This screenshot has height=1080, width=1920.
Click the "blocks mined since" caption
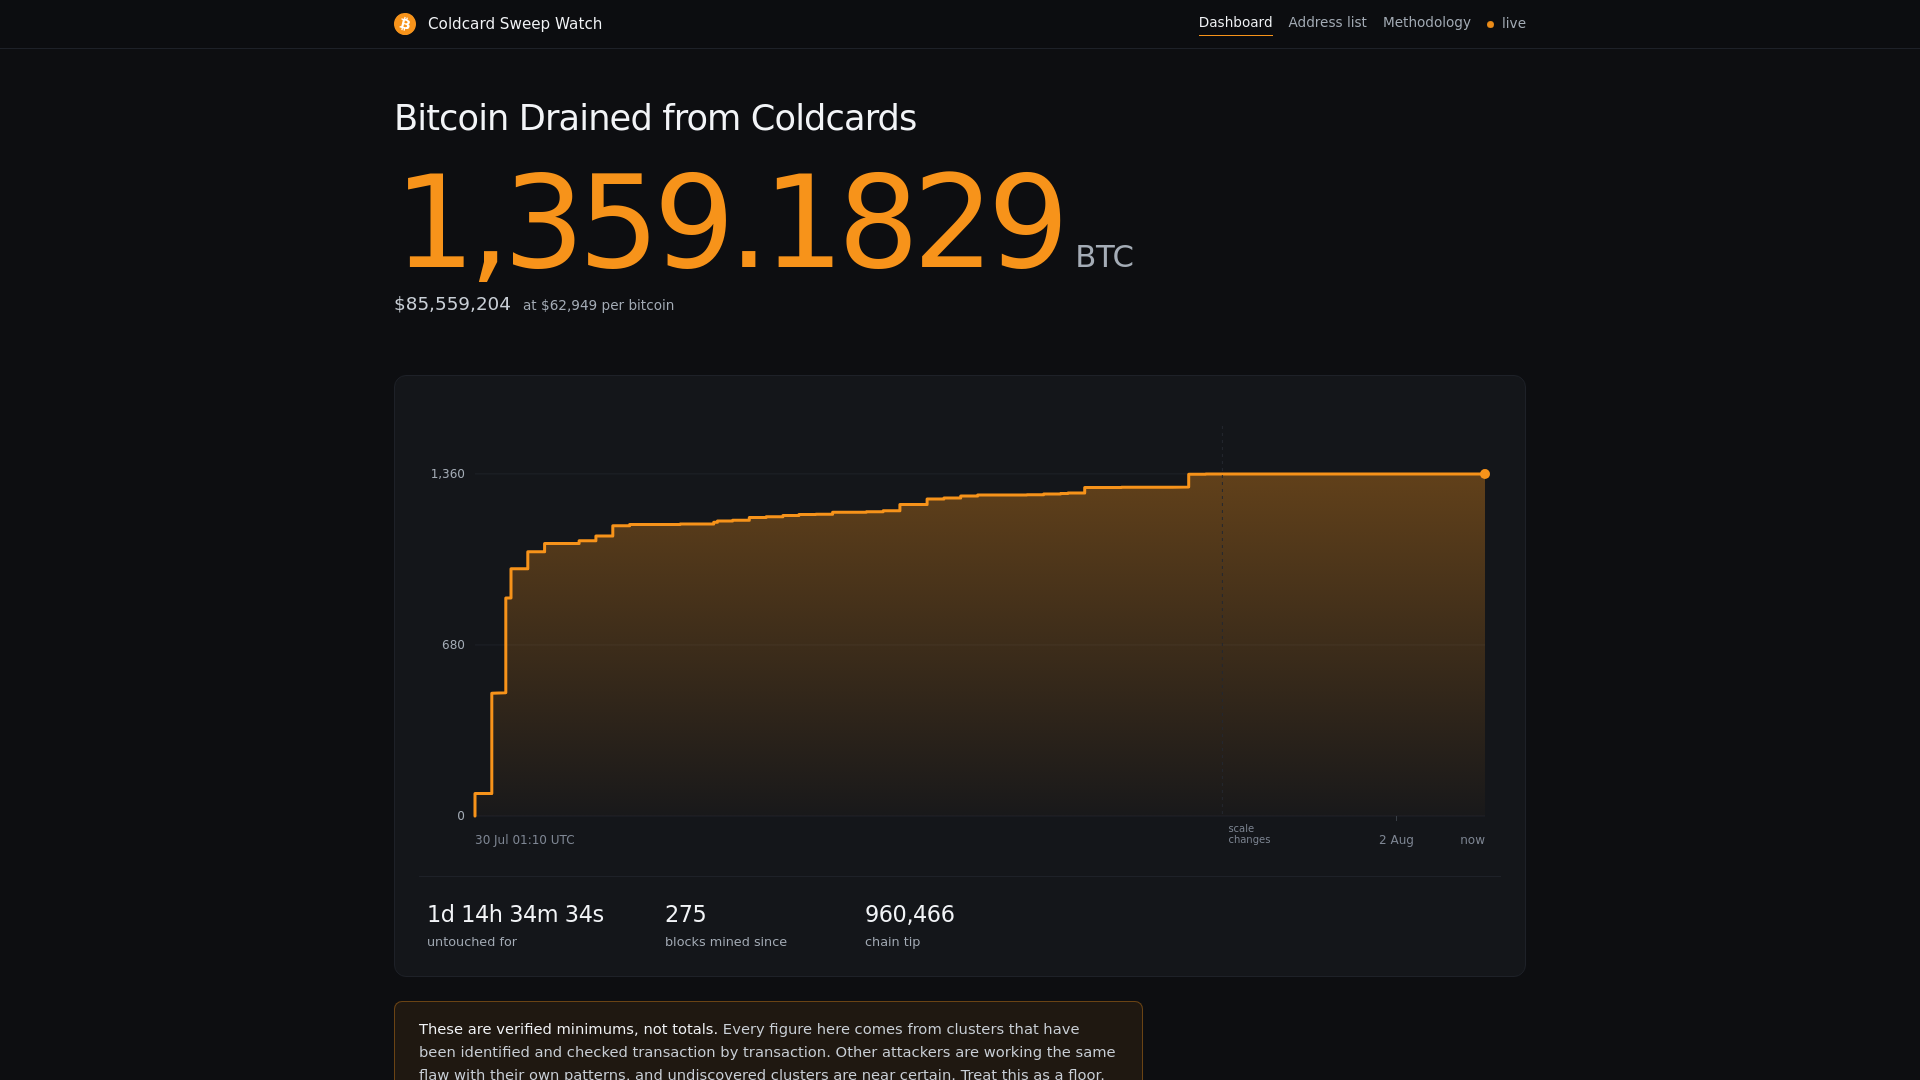coord(726,942)
